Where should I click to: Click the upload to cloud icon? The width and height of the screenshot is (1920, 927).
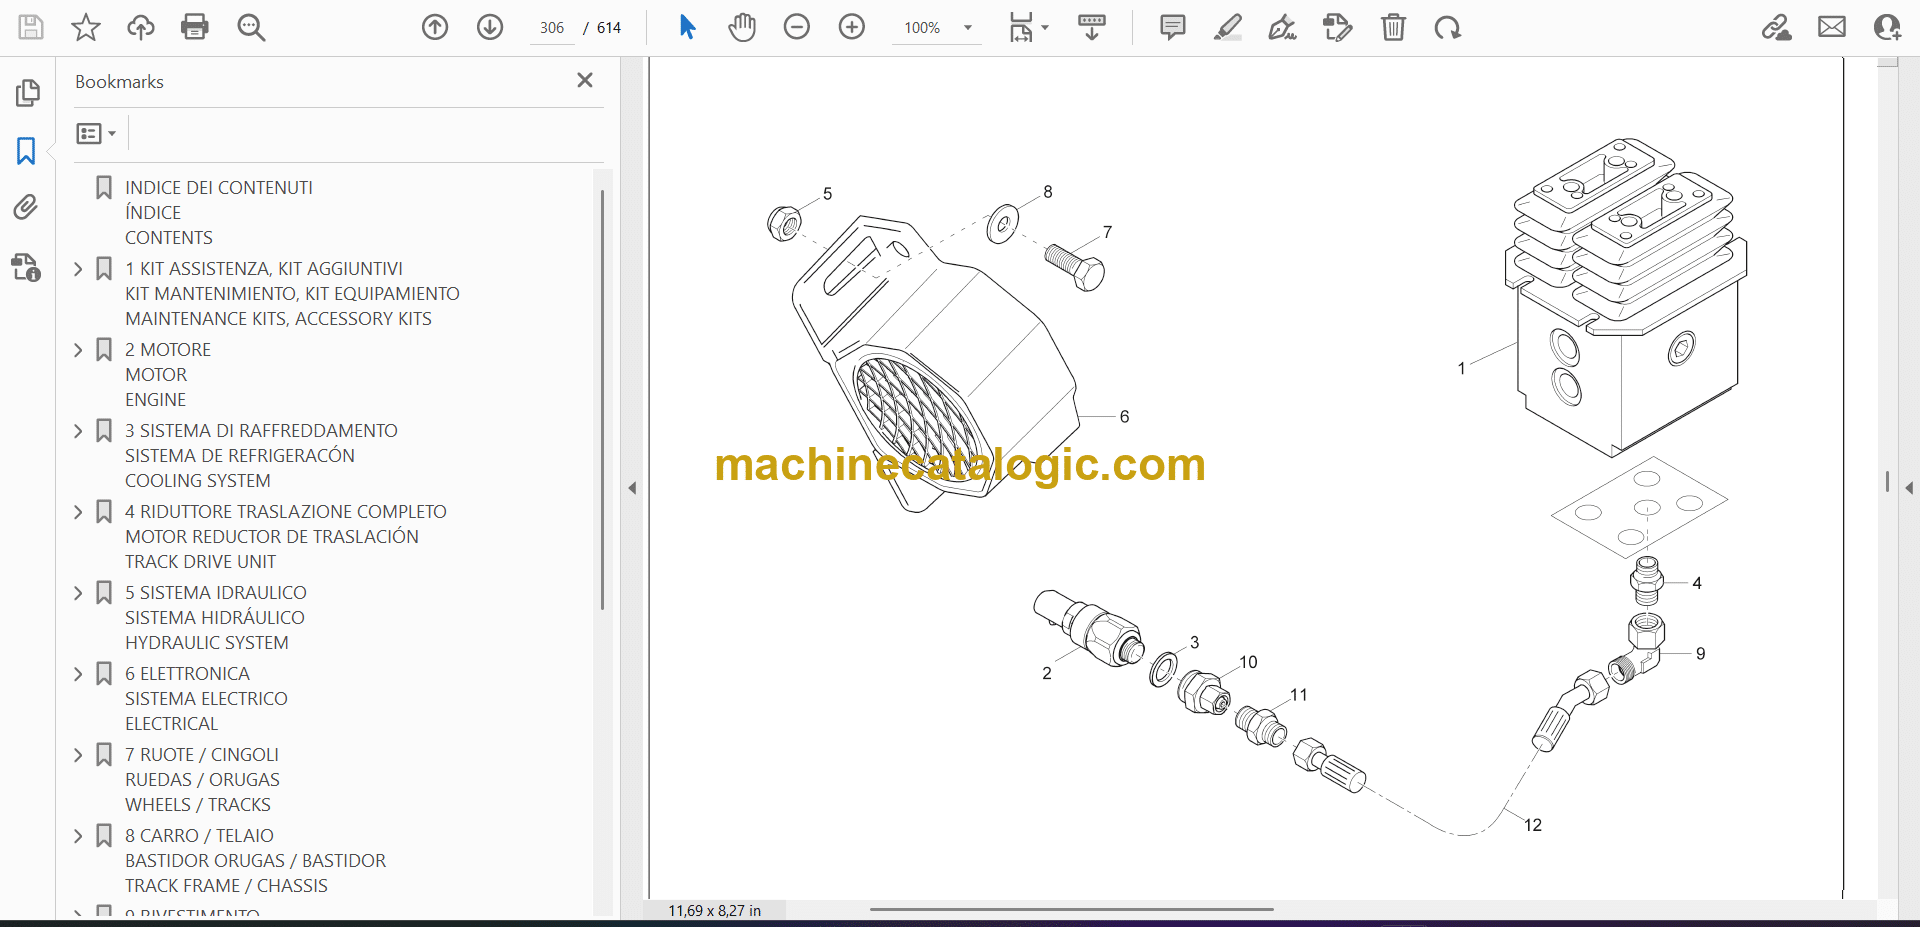pyautogui.click(x=141, y=27)
